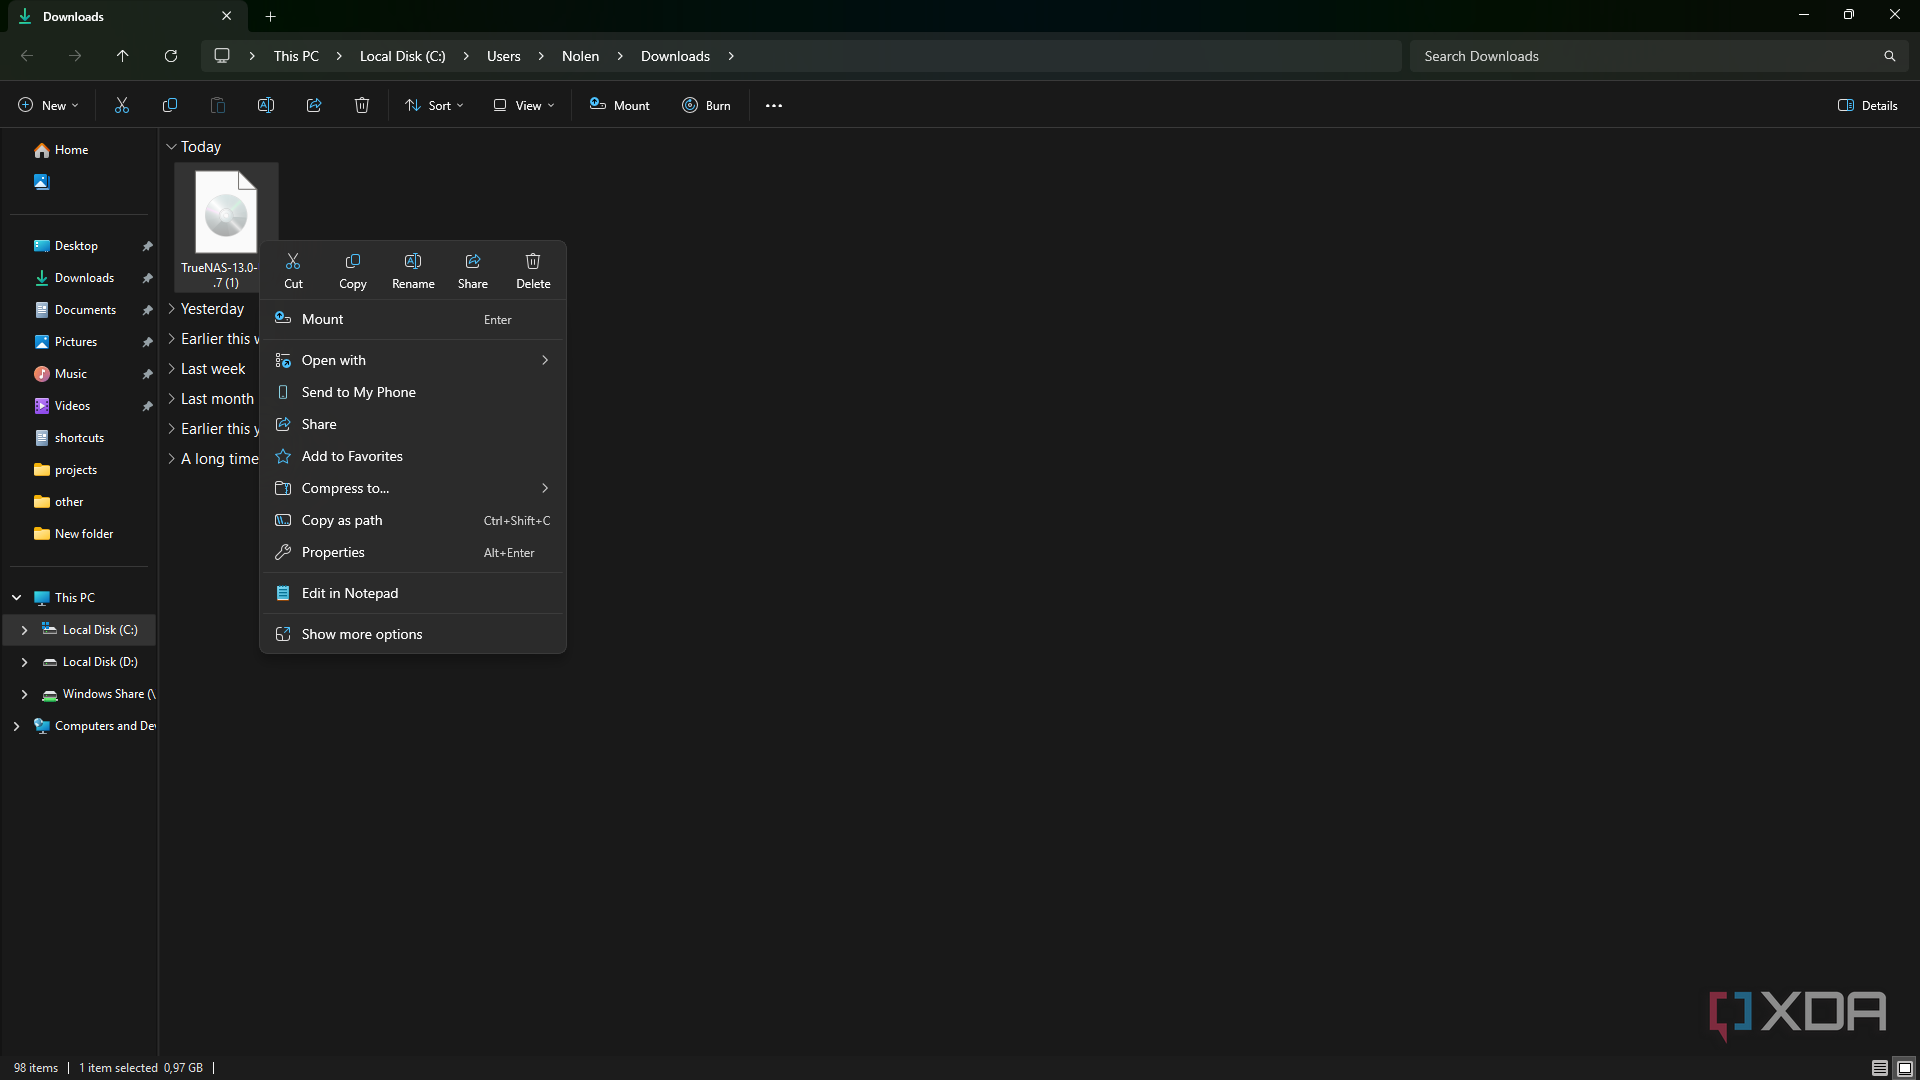This screenshot has height=1080, width=1920.
Task: Click Users breadcrumb segment
Action: 504,56
